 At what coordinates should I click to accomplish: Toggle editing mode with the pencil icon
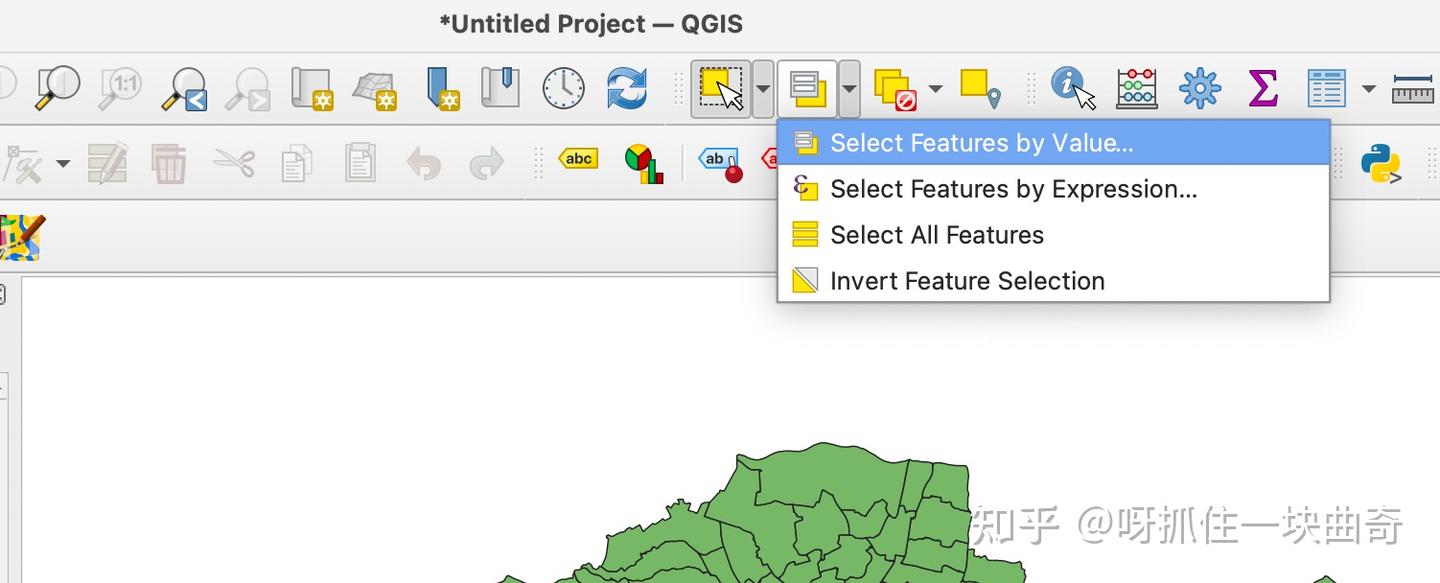click(108, 163)
